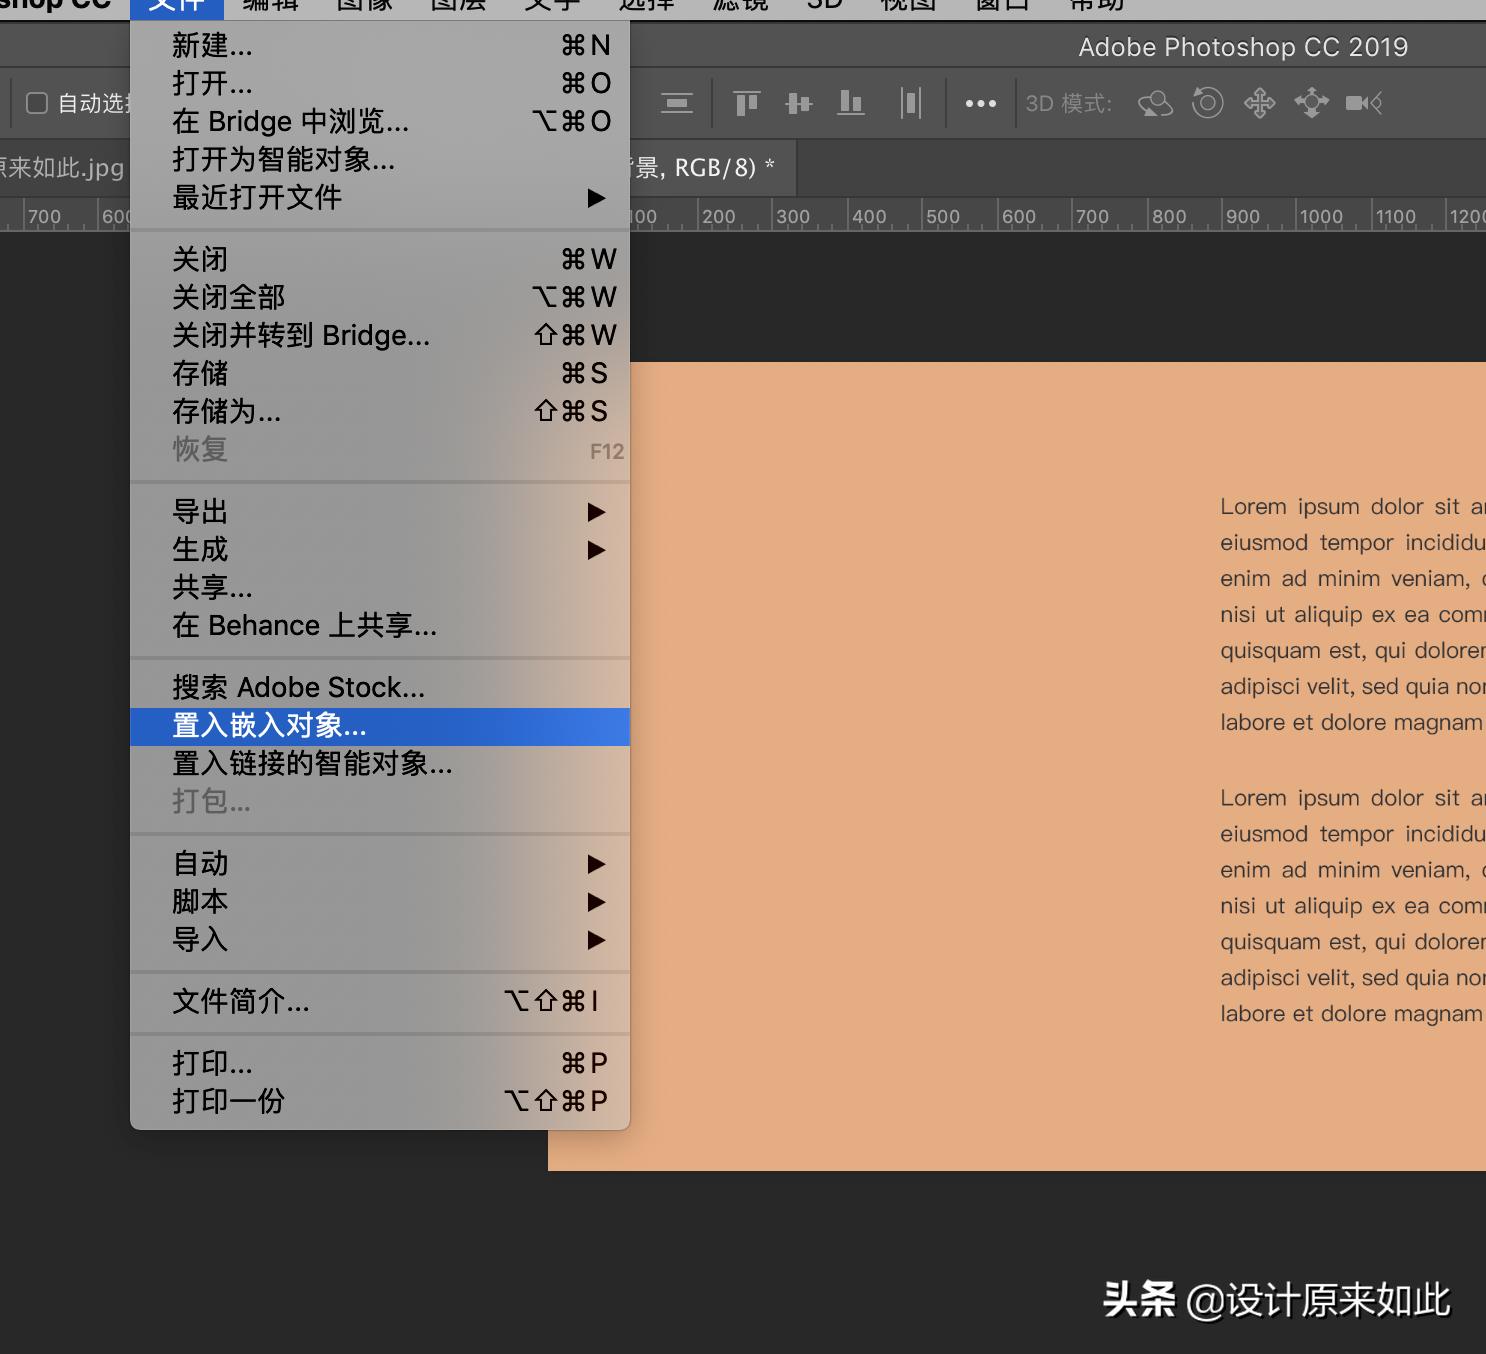Click the align bottom edges icon
Viewport: 1486px width, 1354px height.
(x=850, y=103)
